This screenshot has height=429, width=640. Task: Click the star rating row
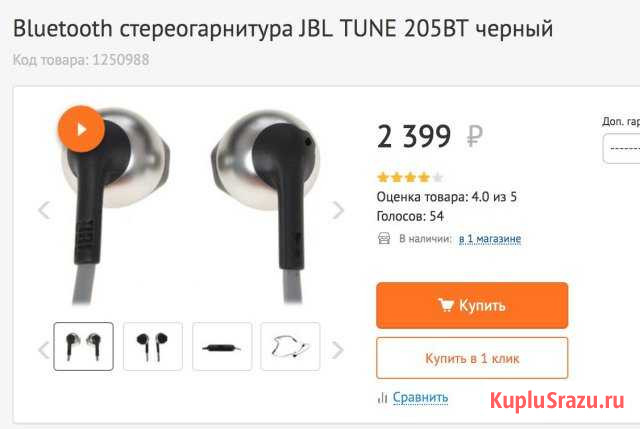pyautogui.click(x=410, y=177)
